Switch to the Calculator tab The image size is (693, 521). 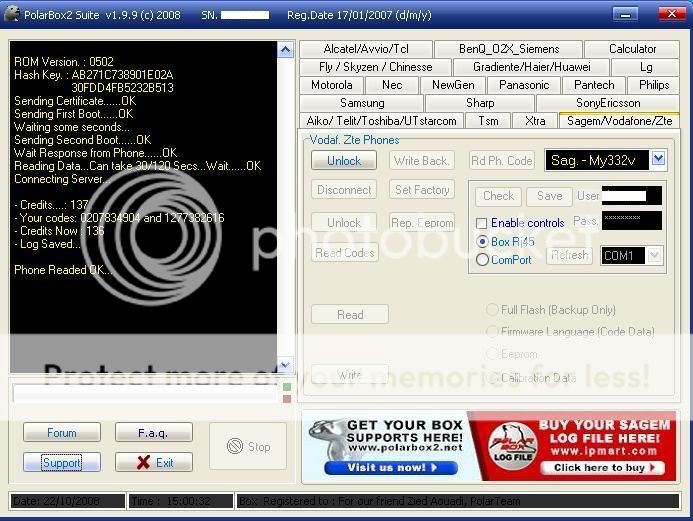(632, 49)
